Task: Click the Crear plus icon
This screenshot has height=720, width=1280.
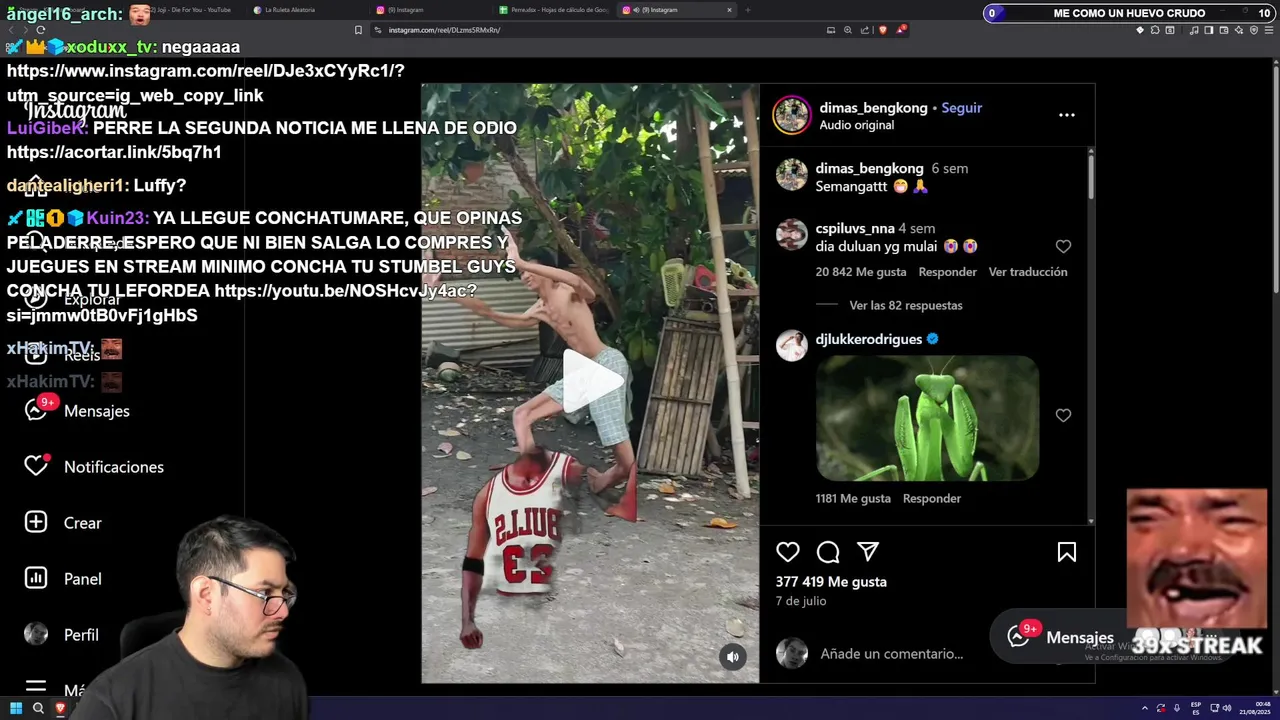Action: pos(36,522)
